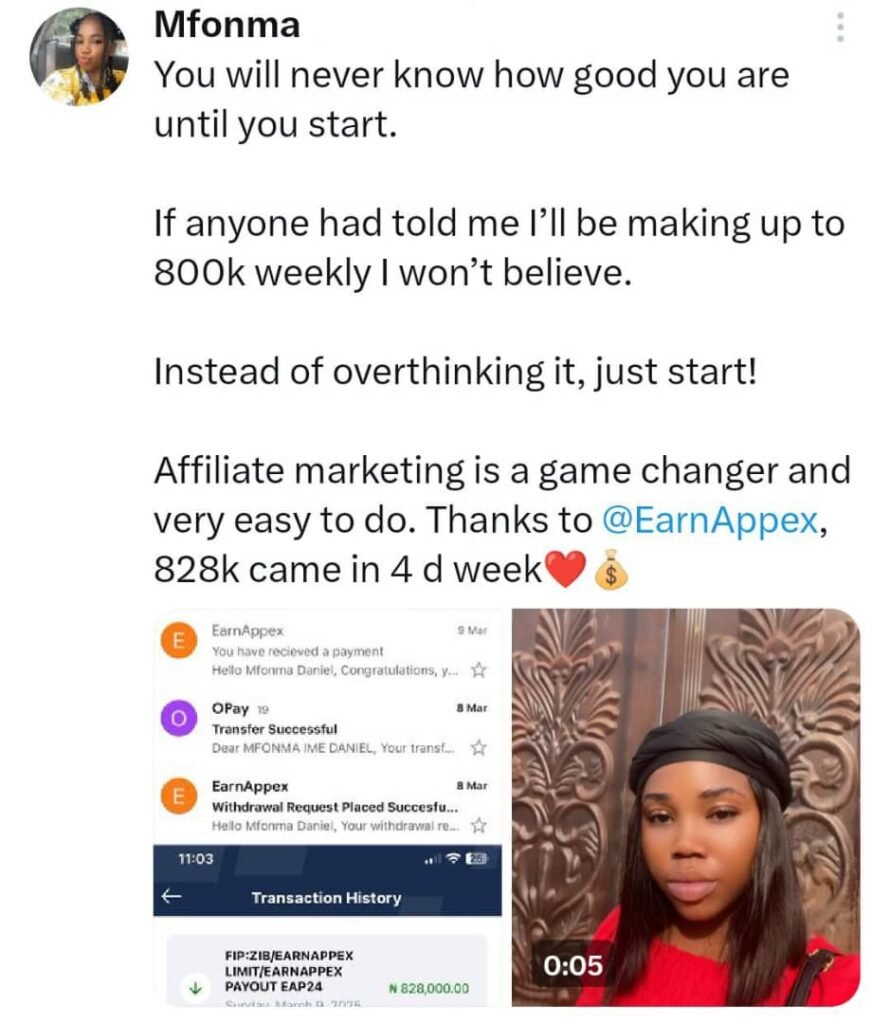Tap the Transaction History header title
The image size is (890, 1024).
(326, 898)
